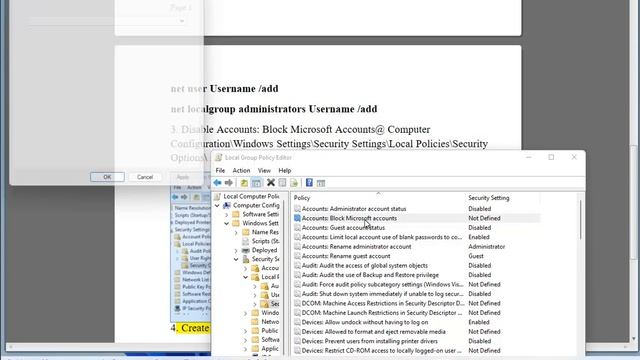The width and height of the screenshot is (640, 360).
Task: Open the File menu in Policy Editor
Action: pyautogui.click(x=220, y=171)
